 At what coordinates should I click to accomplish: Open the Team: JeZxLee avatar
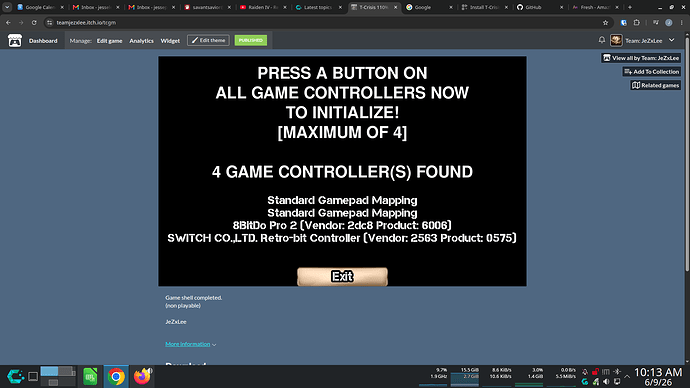pyautogui.click(x=616, y=40)
